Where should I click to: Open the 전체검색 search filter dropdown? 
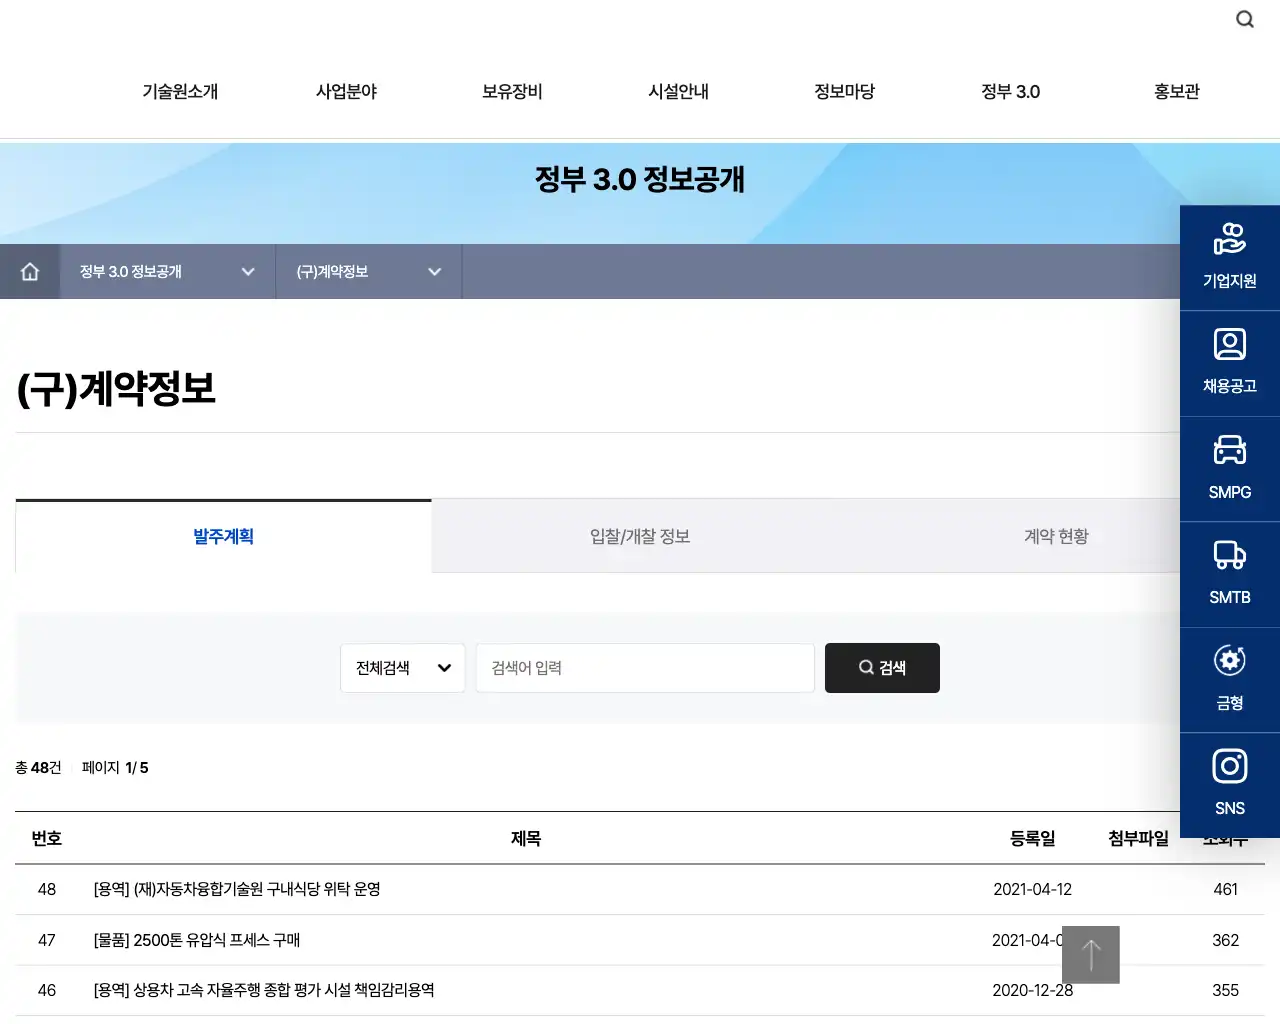point(402,668)
